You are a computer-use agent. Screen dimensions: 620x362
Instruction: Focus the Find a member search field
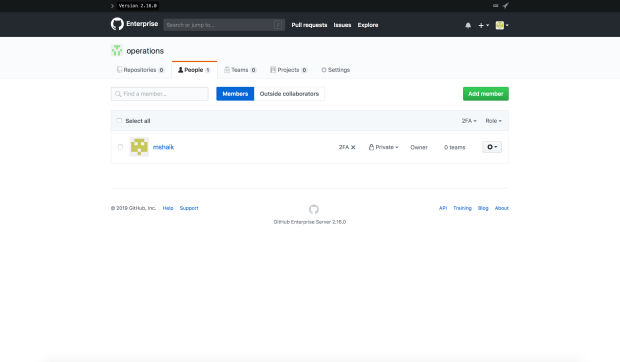160,94
